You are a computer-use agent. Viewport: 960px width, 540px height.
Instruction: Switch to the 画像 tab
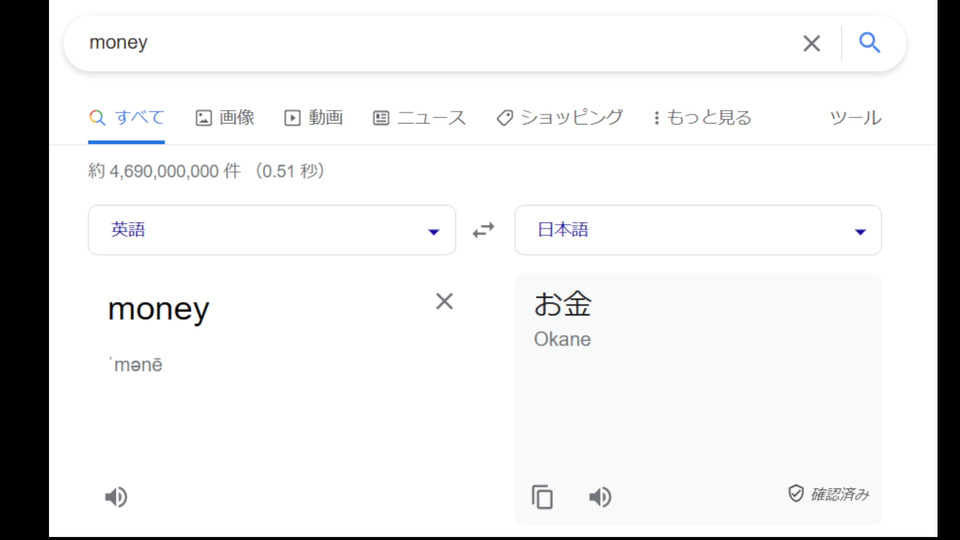225,118
